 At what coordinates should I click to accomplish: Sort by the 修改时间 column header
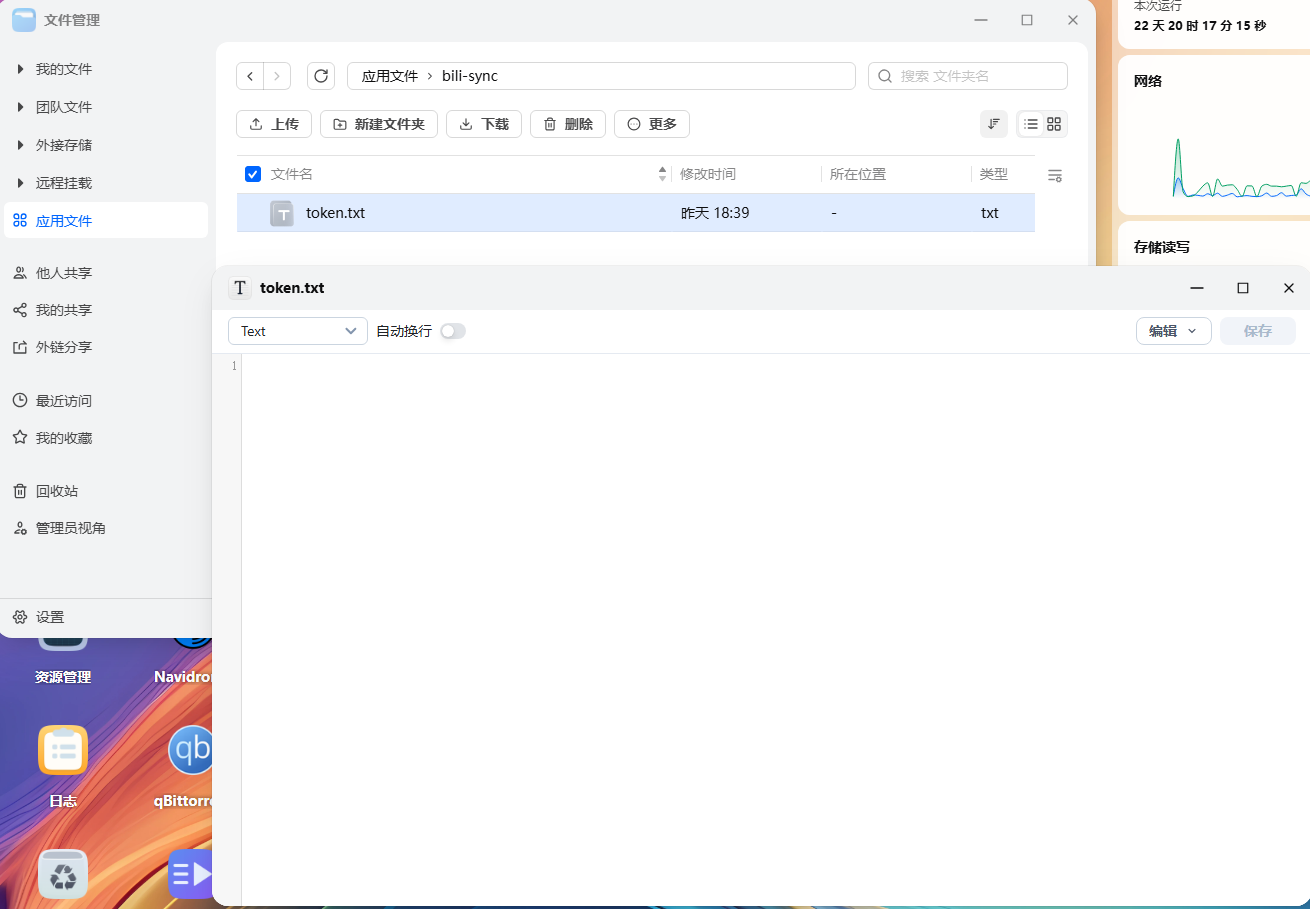[x=708, y=174]
